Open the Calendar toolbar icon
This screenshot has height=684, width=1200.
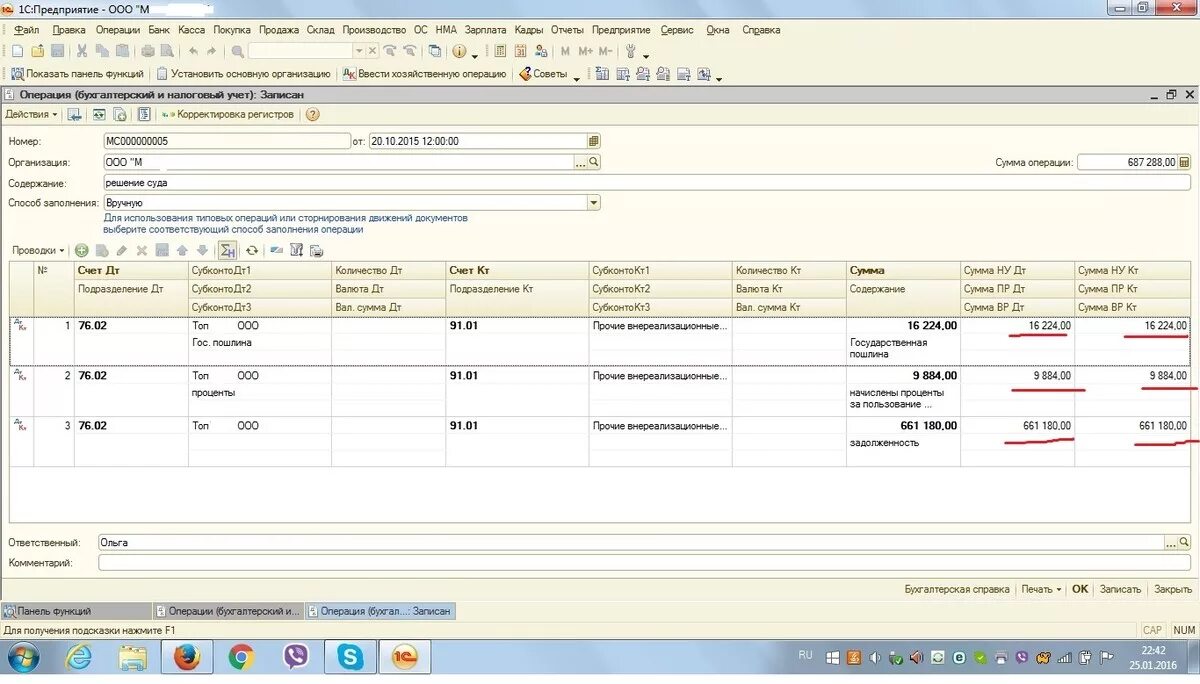tap(520, 51)
